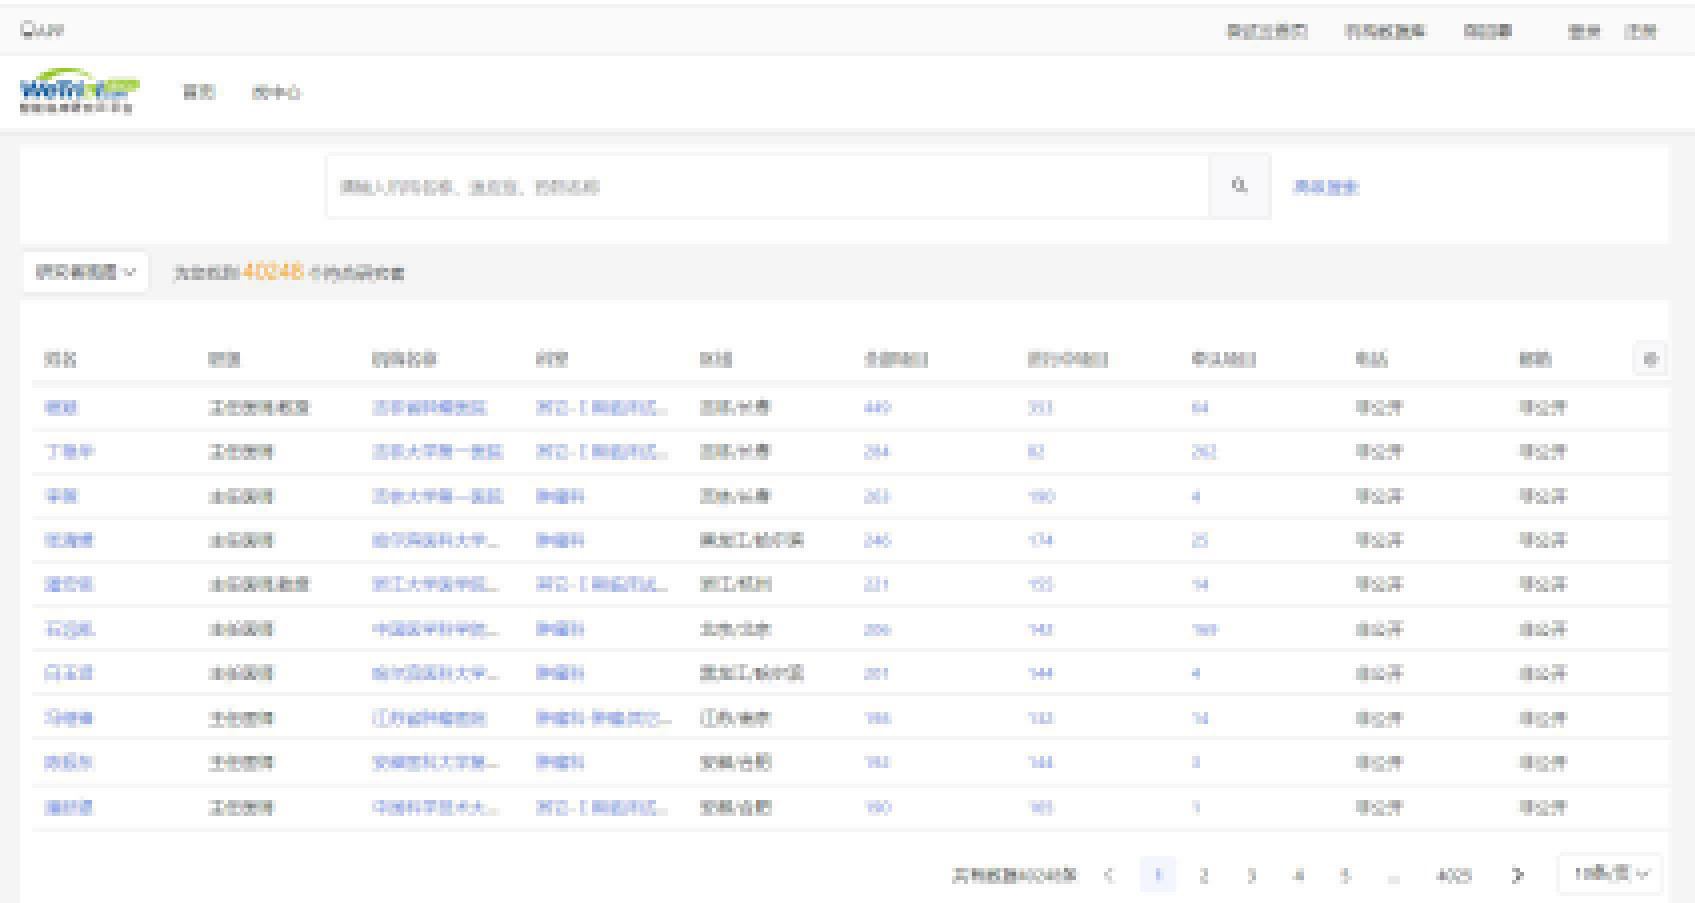This screenshot has width=1695, height=903.
Task: Click the ongoing trials value 155
Action: (x=1041, y=584)
